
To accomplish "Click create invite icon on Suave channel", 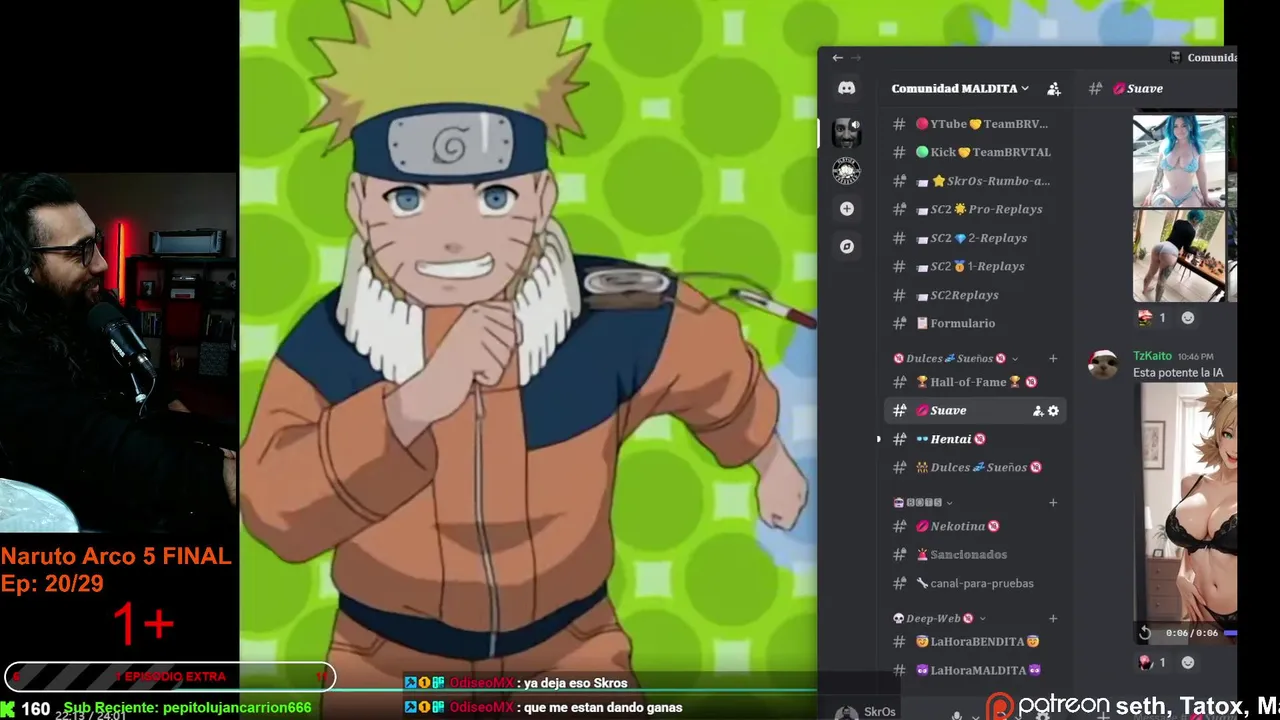I will point(1038,411).
